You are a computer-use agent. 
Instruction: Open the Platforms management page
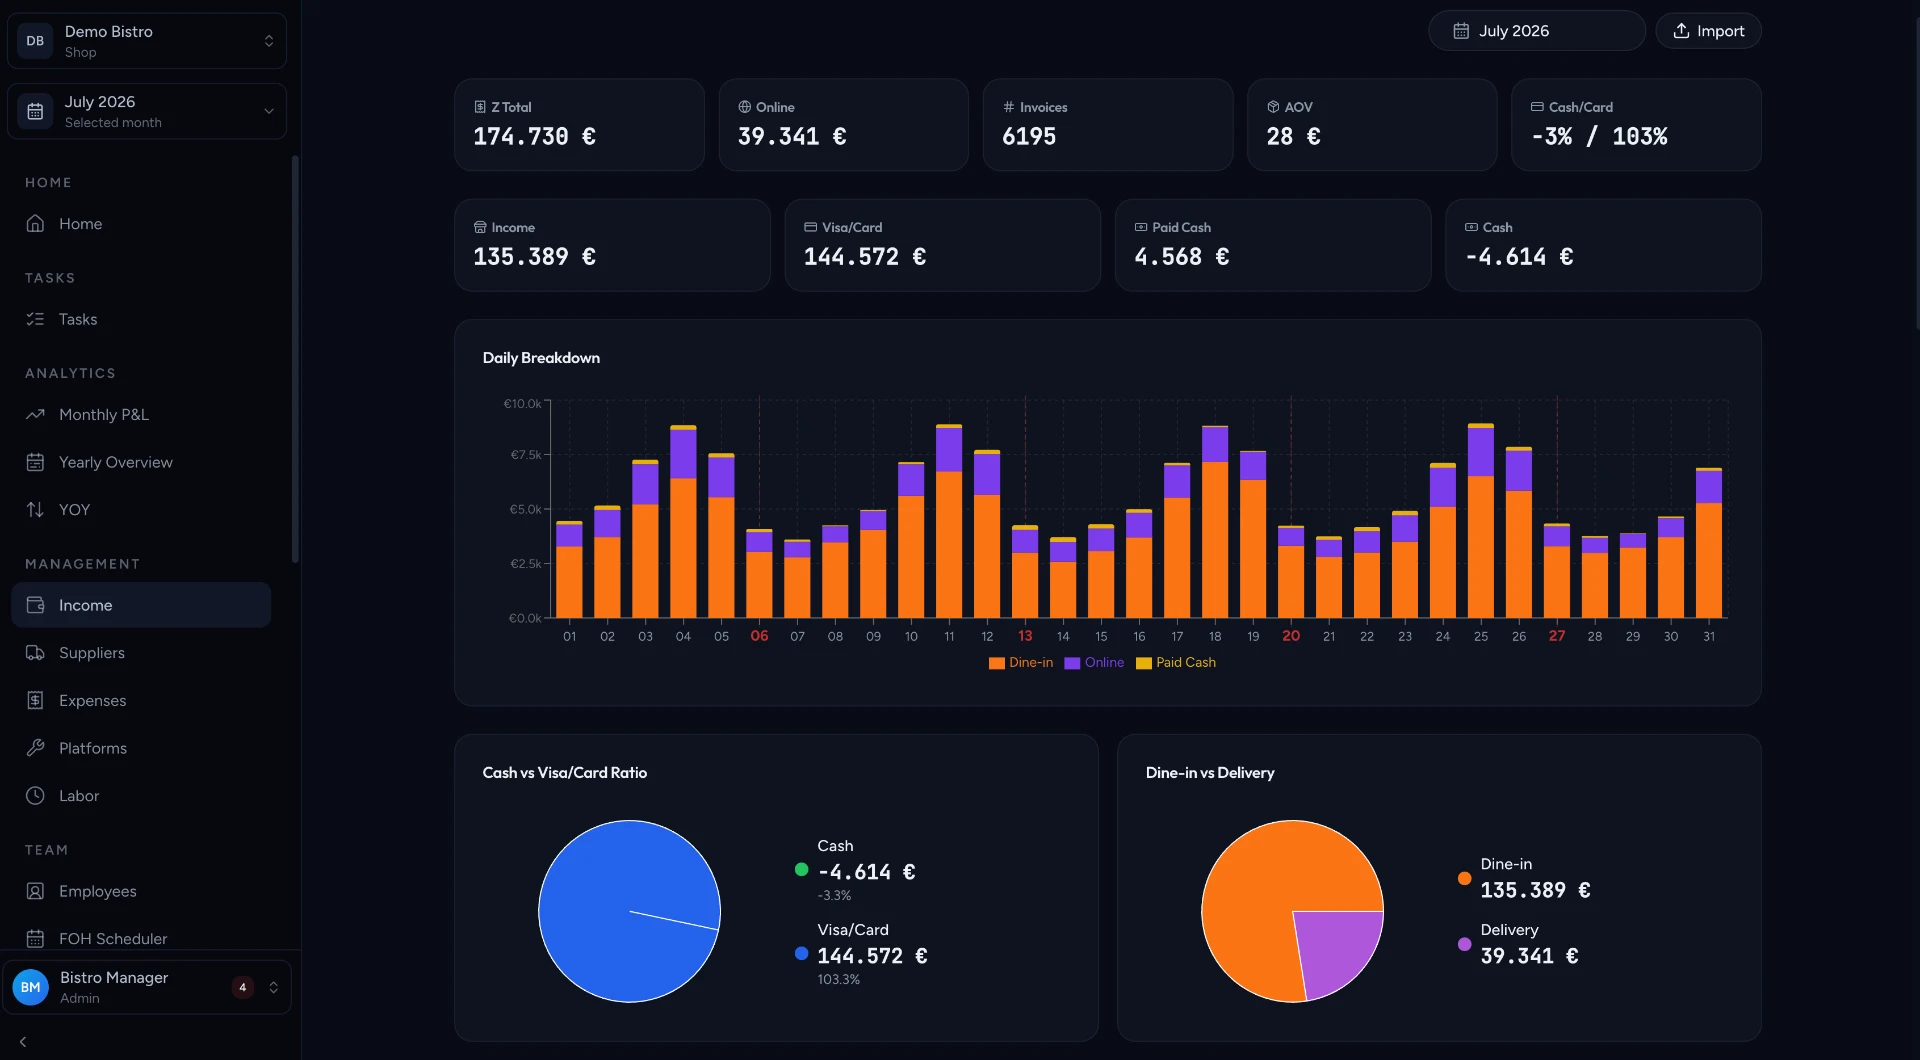tap(141, 748)
